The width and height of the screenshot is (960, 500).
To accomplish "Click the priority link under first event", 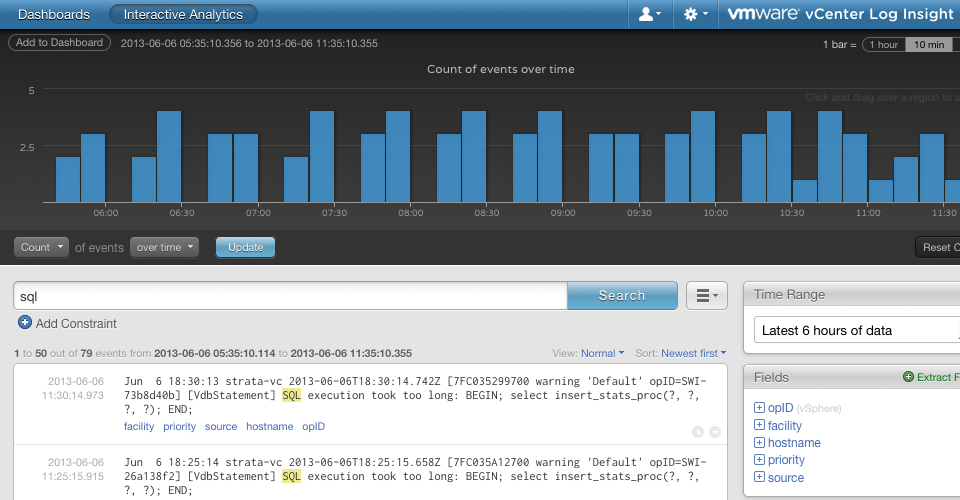I will (179, 427).
